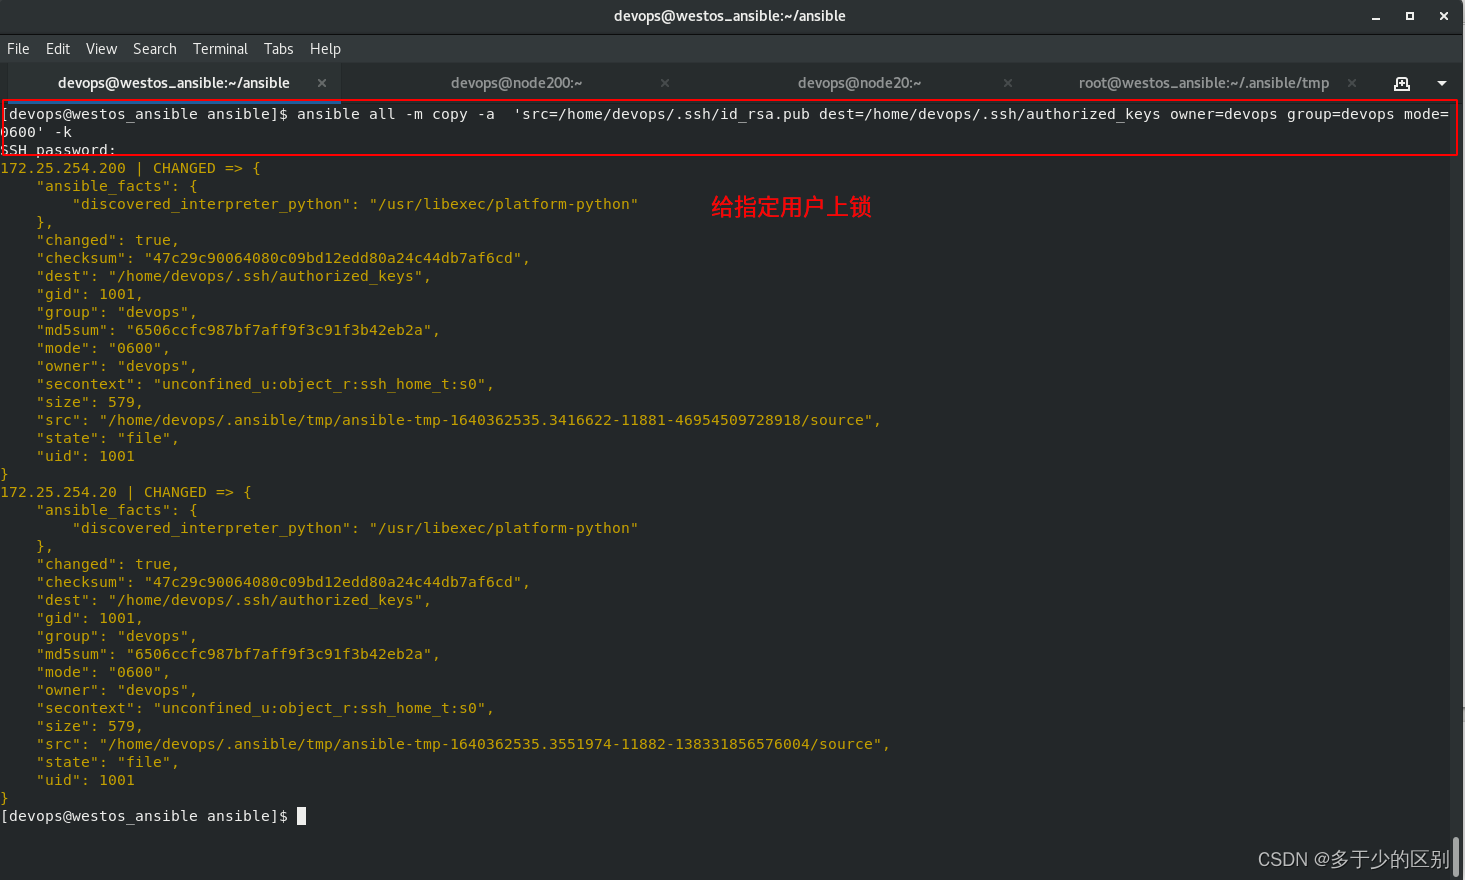Viewport: 1465px width, 880px height.
Task: Close the devops@node20:~ tab
Action: tap(1008, 83)
